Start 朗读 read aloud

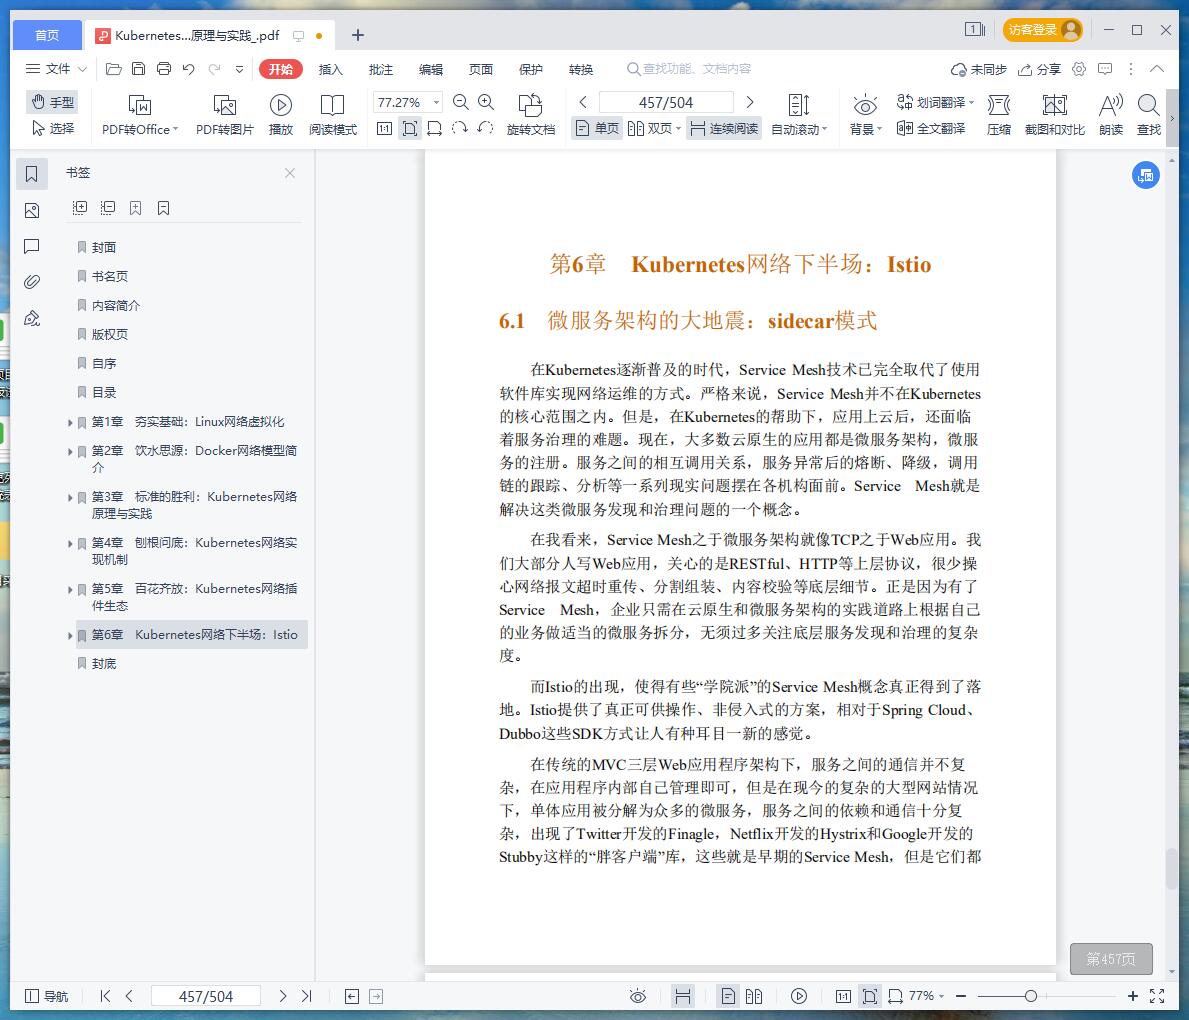click(x=1111, y=115)
